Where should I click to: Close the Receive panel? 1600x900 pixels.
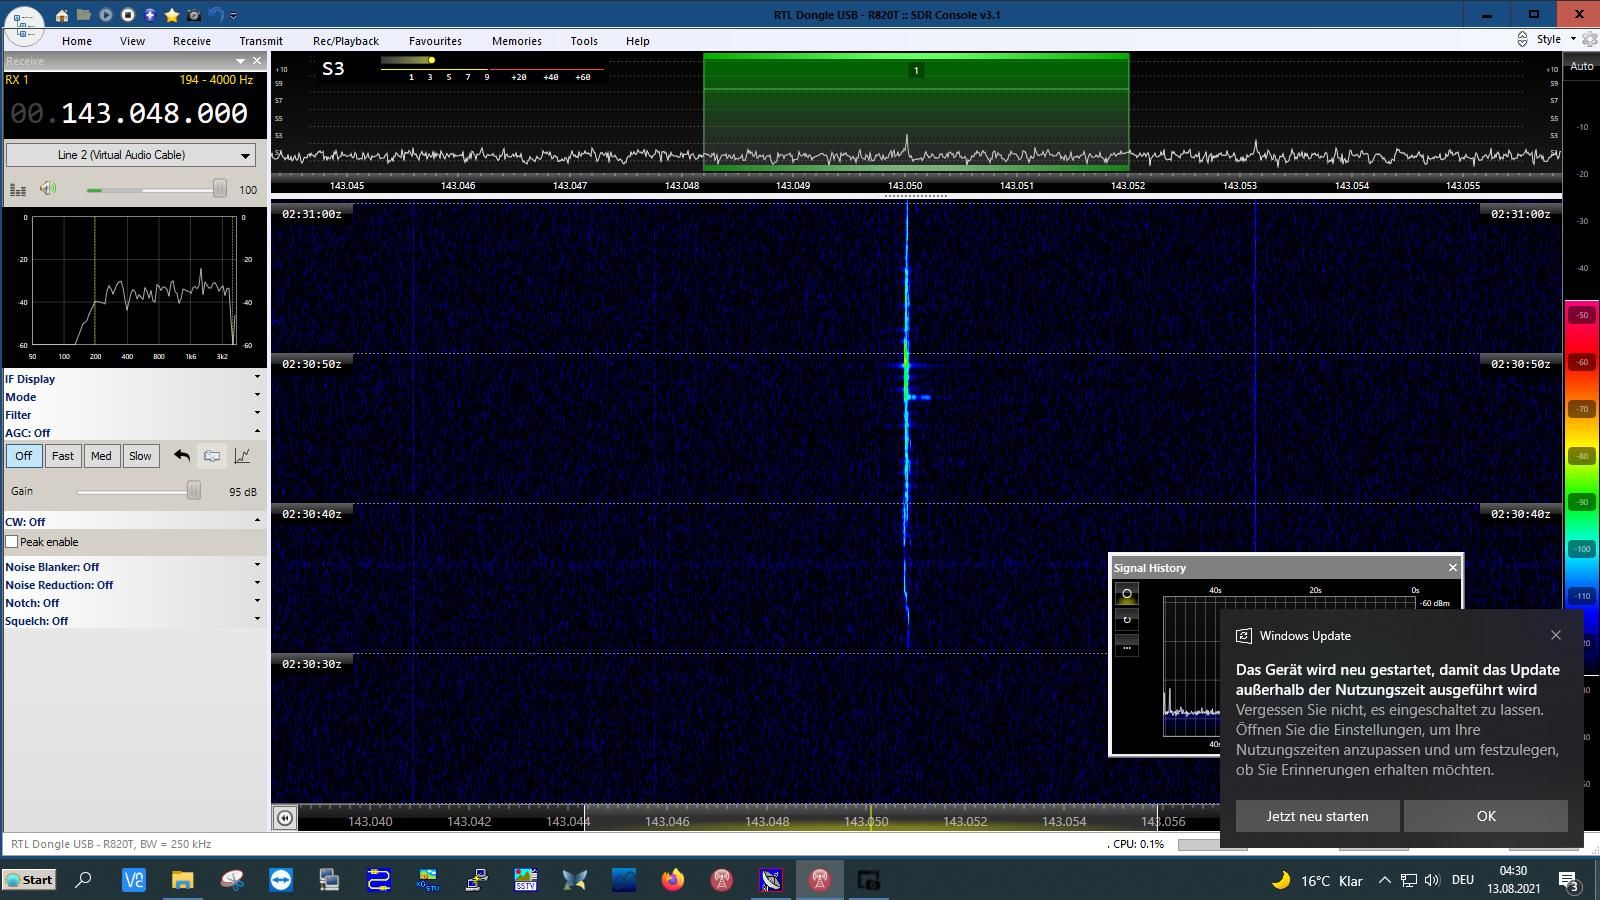click(257, 61)
